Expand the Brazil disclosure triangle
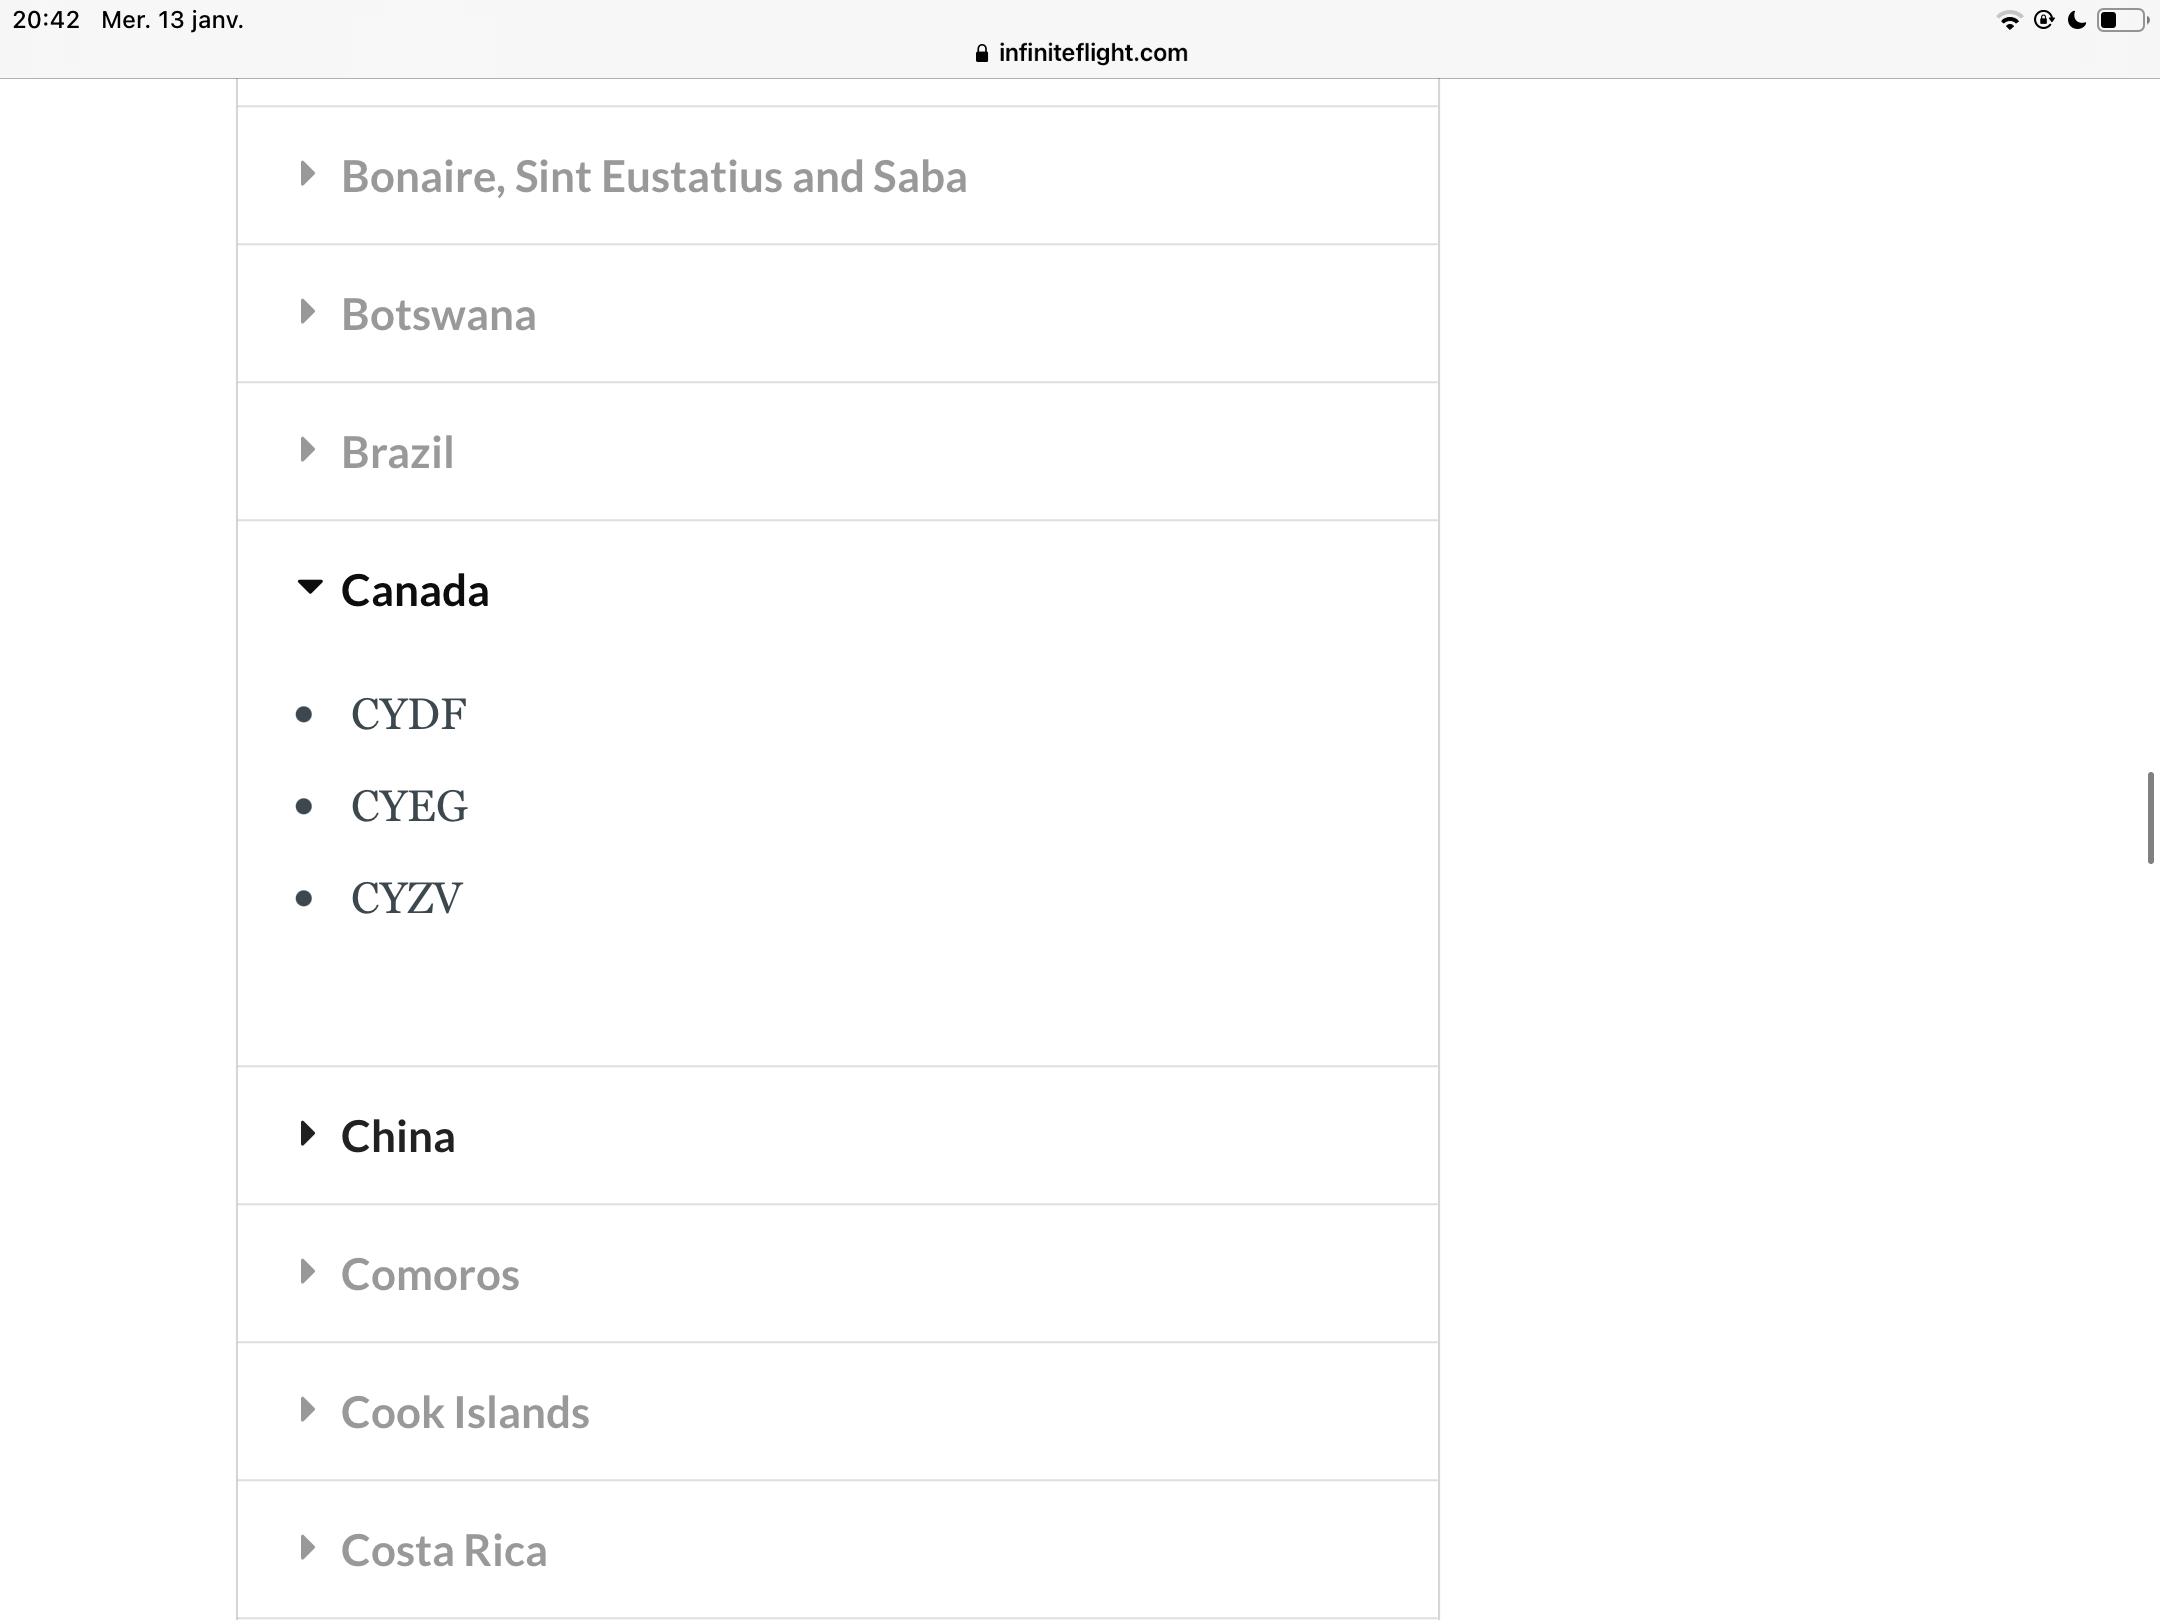The width and height of the screenshot is (2160, 1620). [x=308, y=450]
